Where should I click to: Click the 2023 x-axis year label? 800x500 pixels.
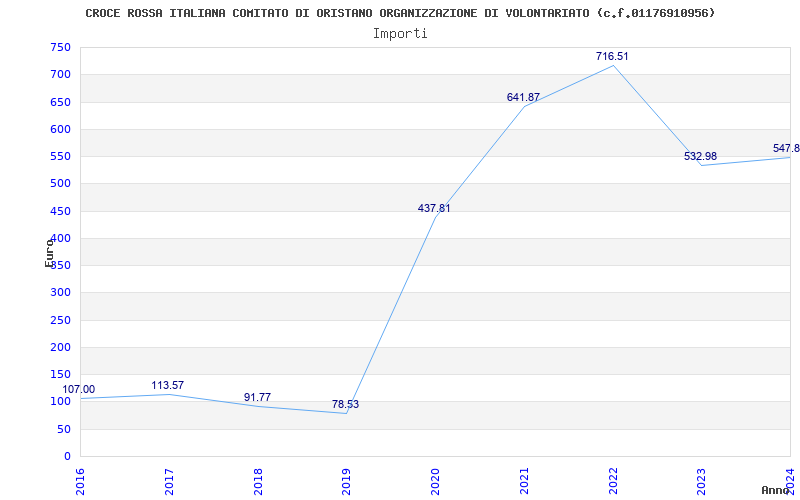tap(702, 481)
